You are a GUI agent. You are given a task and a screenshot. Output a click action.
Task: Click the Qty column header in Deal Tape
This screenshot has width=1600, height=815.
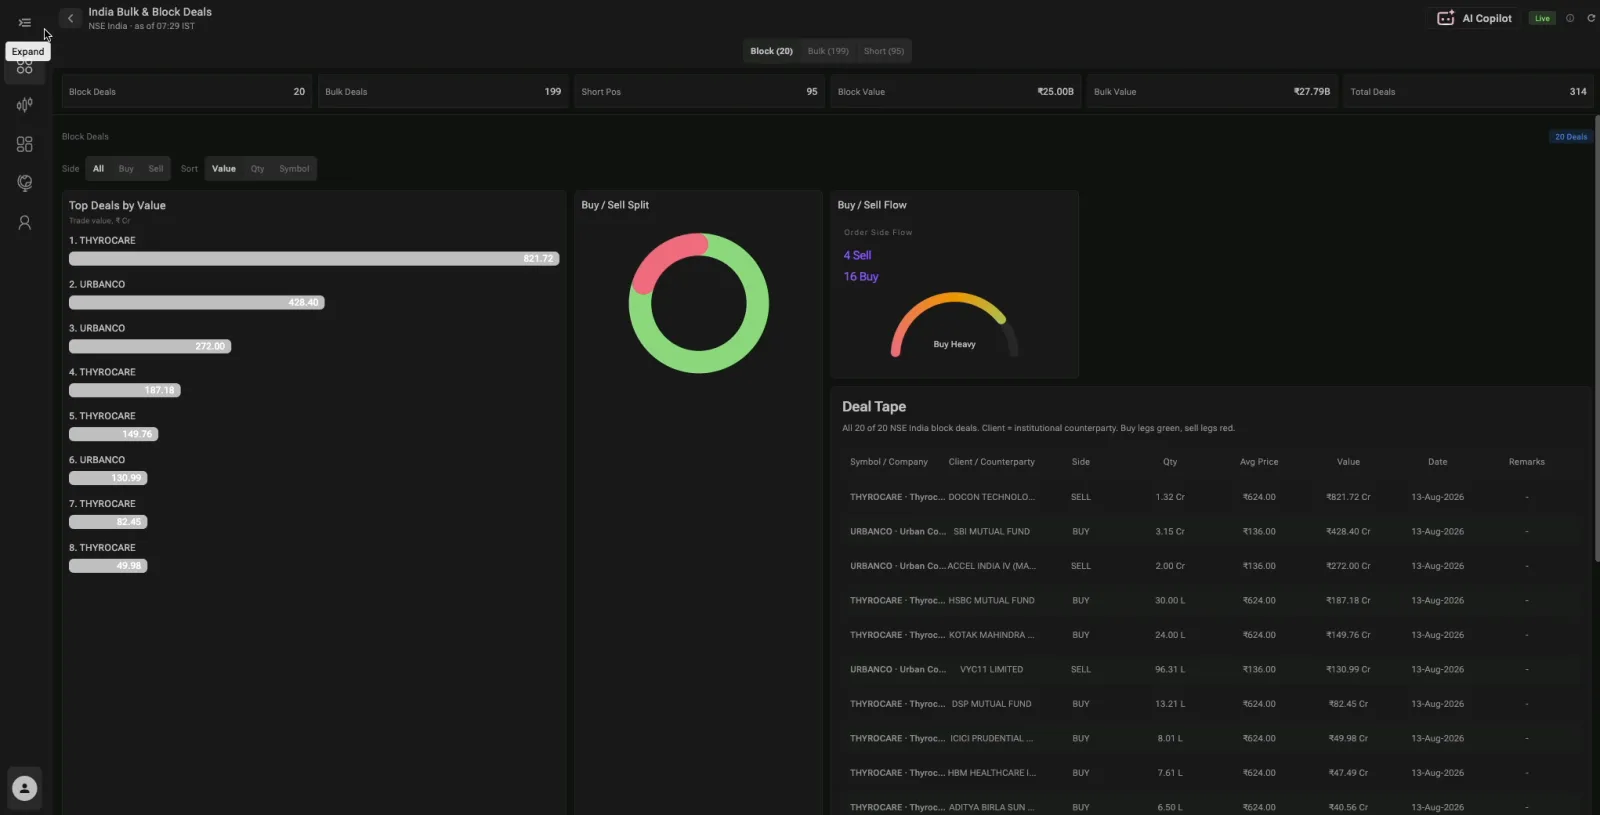pos(1170,462)
